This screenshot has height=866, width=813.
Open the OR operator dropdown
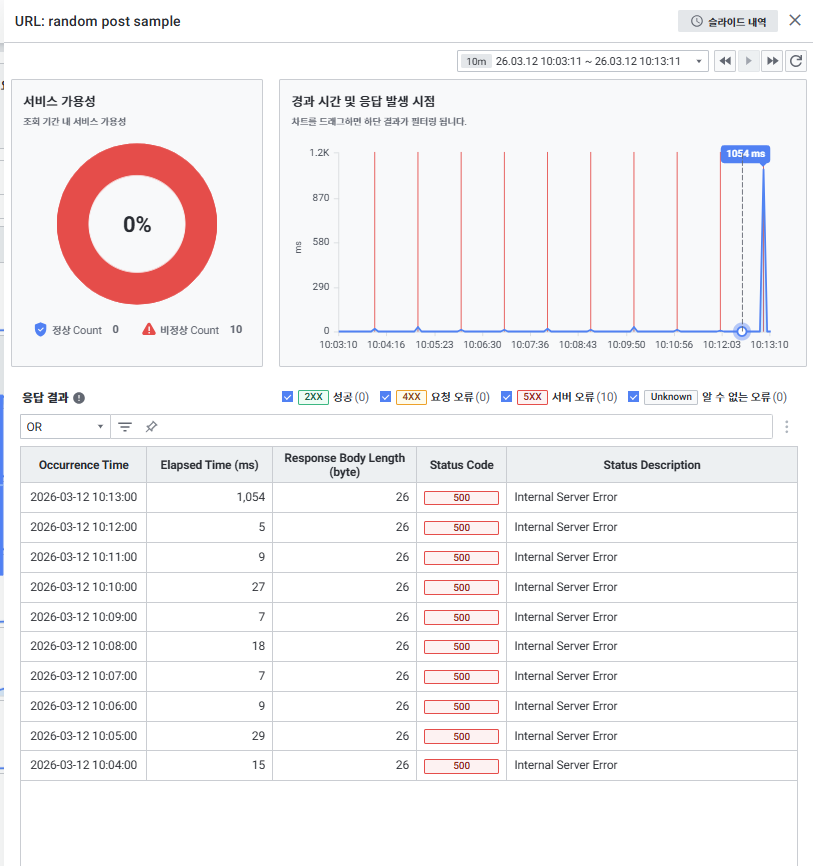65,427
